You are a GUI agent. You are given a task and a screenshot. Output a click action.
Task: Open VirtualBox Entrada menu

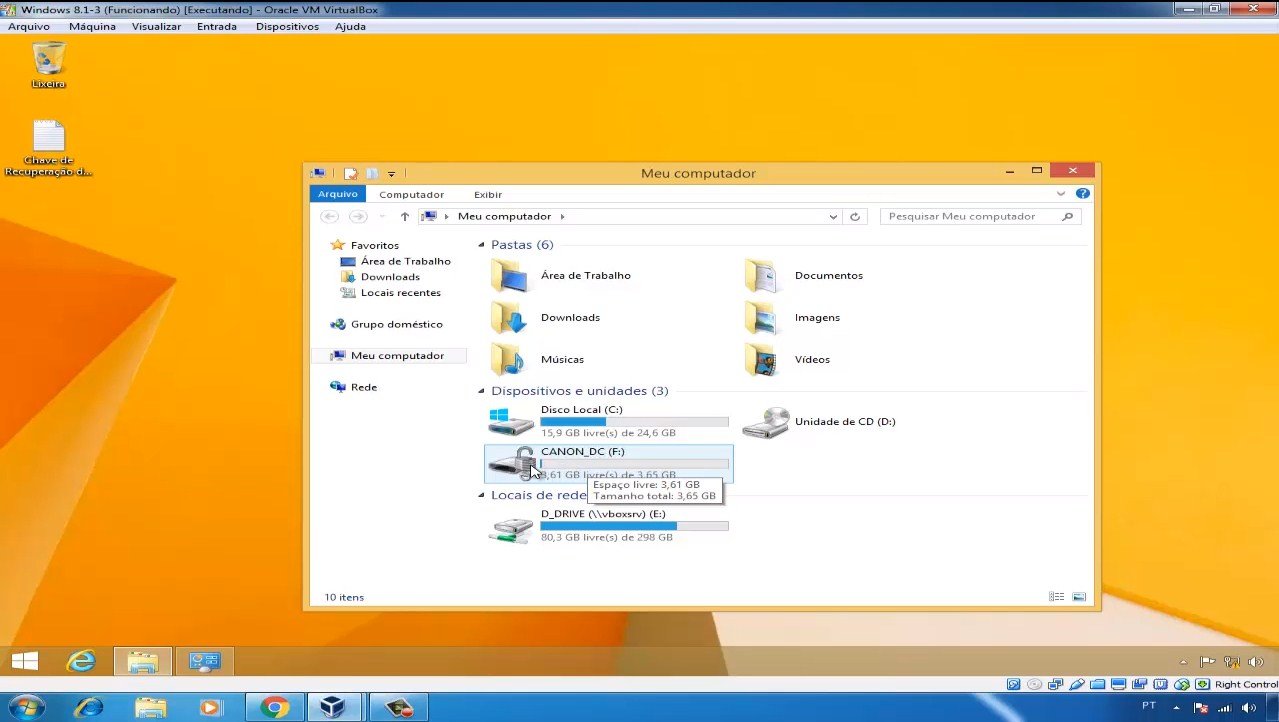217,26
